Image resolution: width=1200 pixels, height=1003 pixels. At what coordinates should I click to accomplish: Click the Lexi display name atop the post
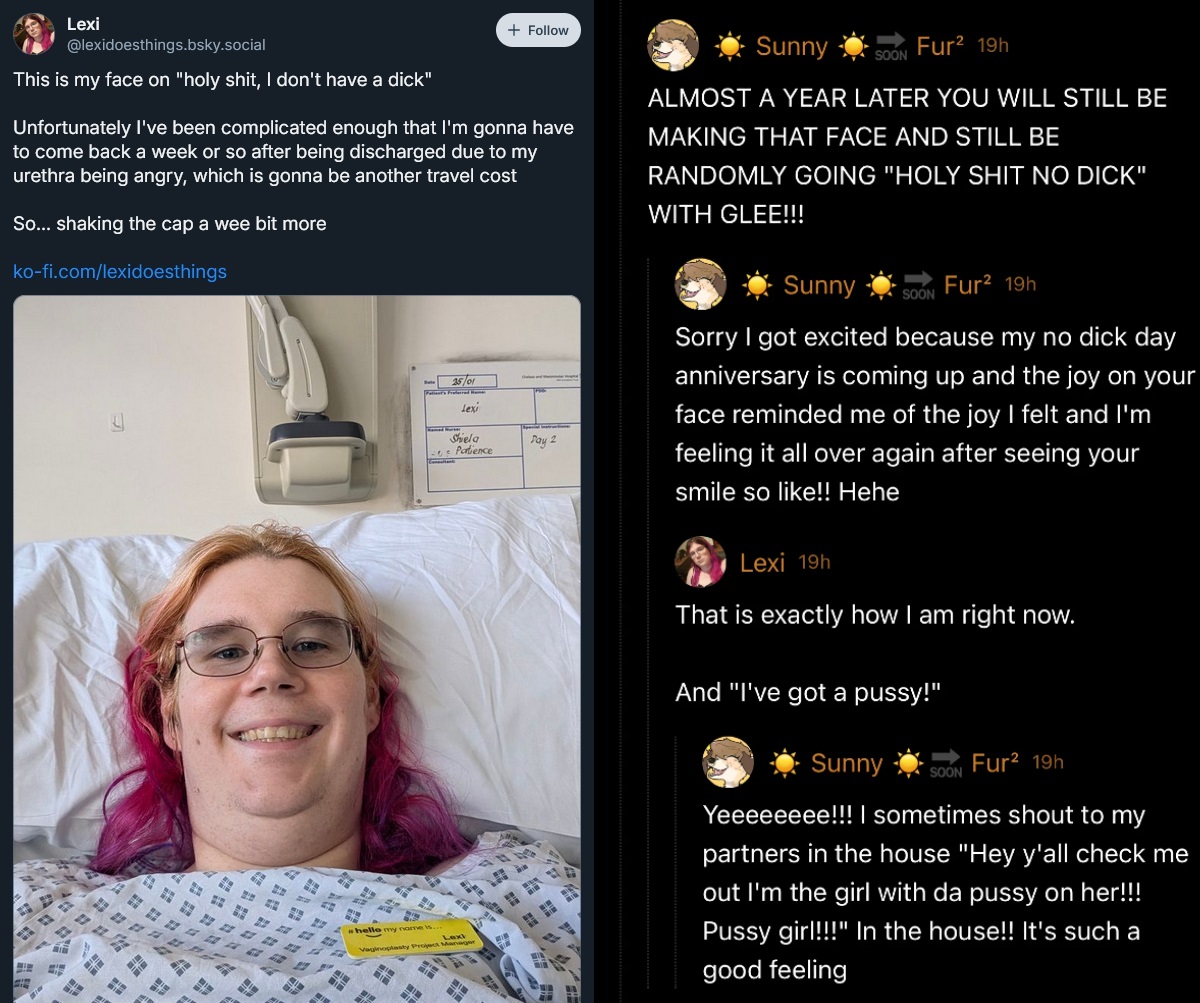coord(83,24)
